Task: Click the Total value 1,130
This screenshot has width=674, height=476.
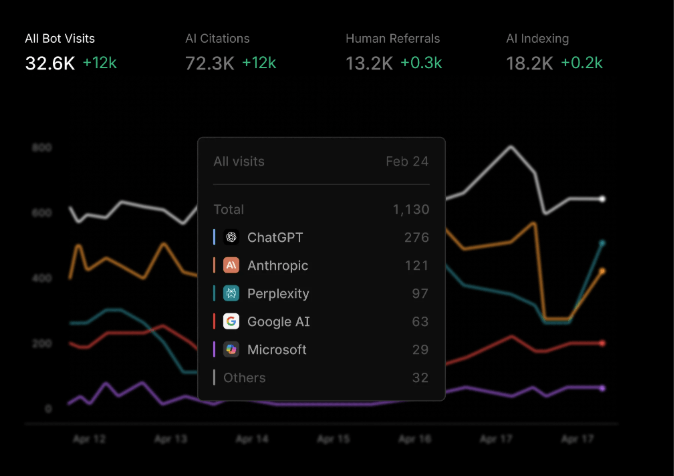Action: tap(411, 209)
